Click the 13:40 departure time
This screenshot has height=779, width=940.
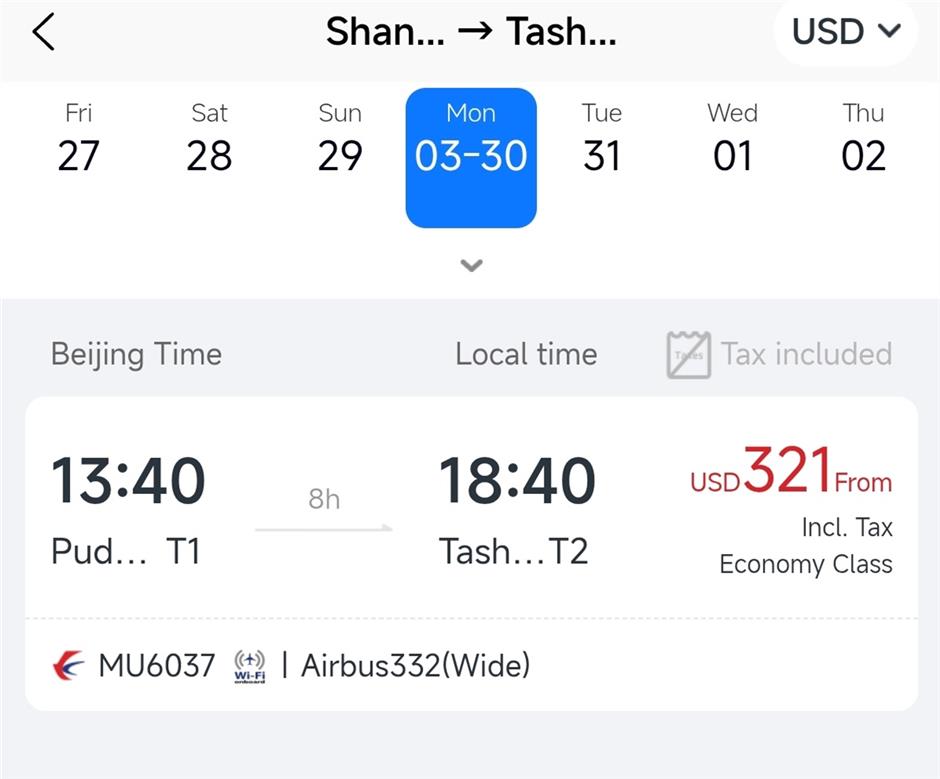pyautogui.click(x=128, y=481)
